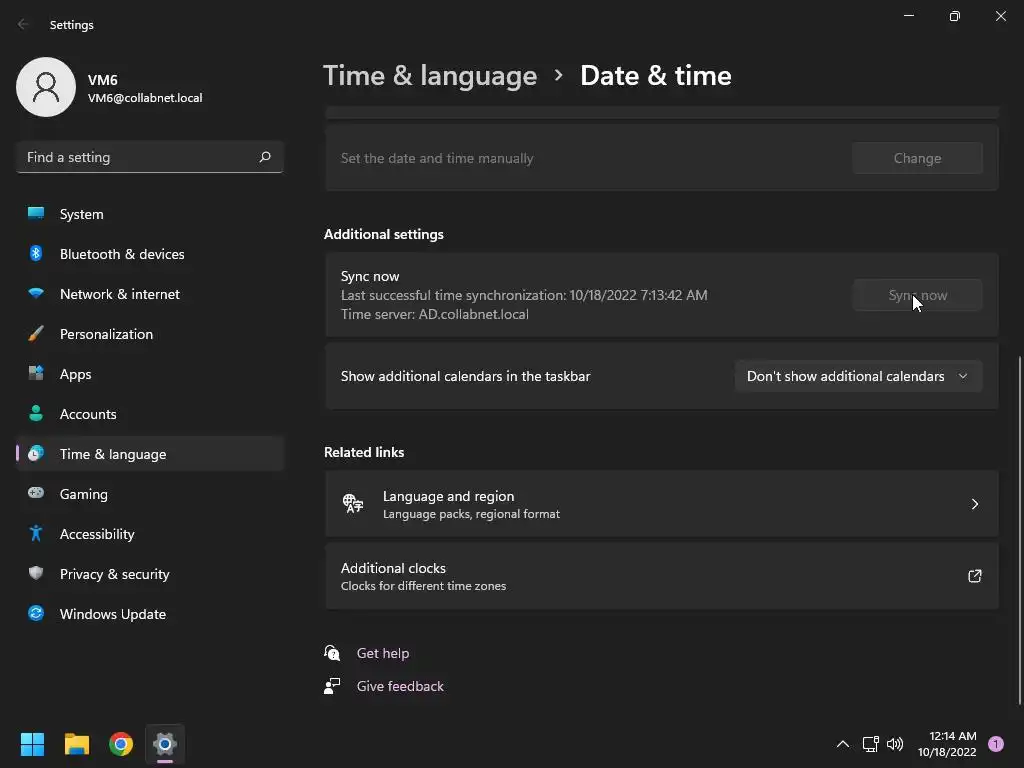Click the Sync now button
The image size is (1024, 768).
point(917,295)
